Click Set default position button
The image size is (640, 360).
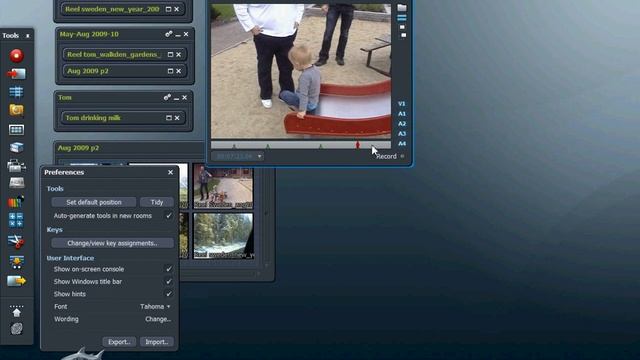(94, 202)
